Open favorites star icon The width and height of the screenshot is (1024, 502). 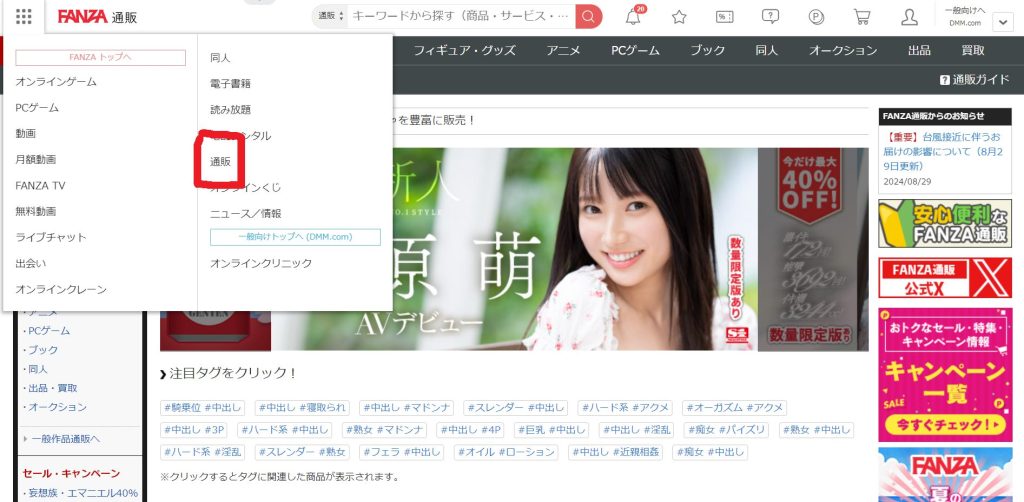pos(679,17)
